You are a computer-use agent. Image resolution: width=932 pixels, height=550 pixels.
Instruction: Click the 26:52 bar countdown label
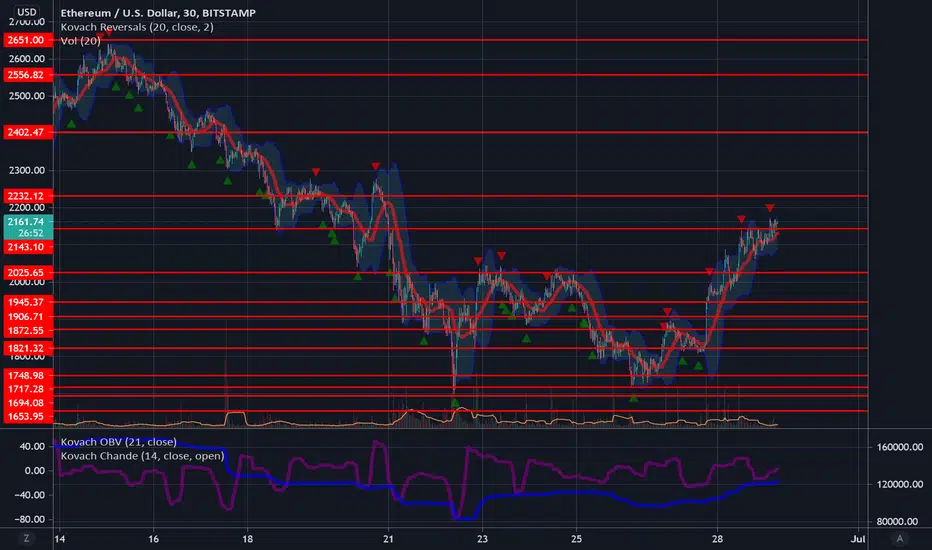click(30, 233)
